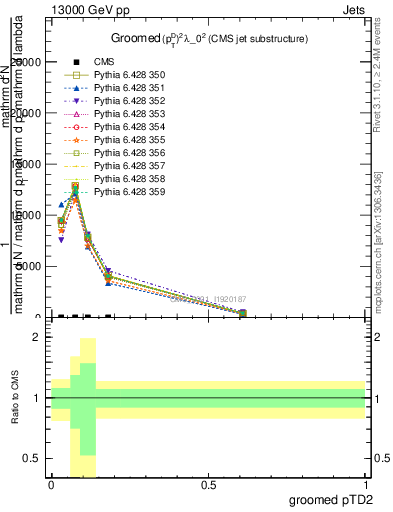Image resolution: width=393 pixels, height=512 pixels.
Task: Click the x-axis tick label '0'
Action: click(x=51, y=485)
